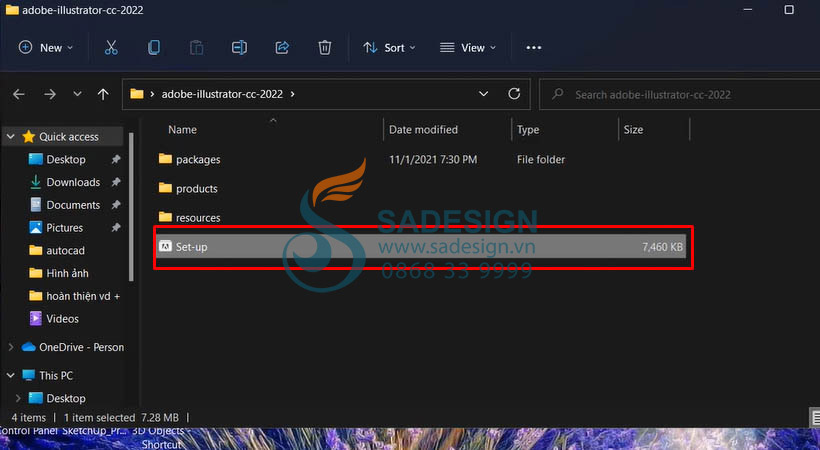The width and height of the screenshot is (820, 450).
Task: Click the Share icon in toolbar
Action: [x=282, y=48]
